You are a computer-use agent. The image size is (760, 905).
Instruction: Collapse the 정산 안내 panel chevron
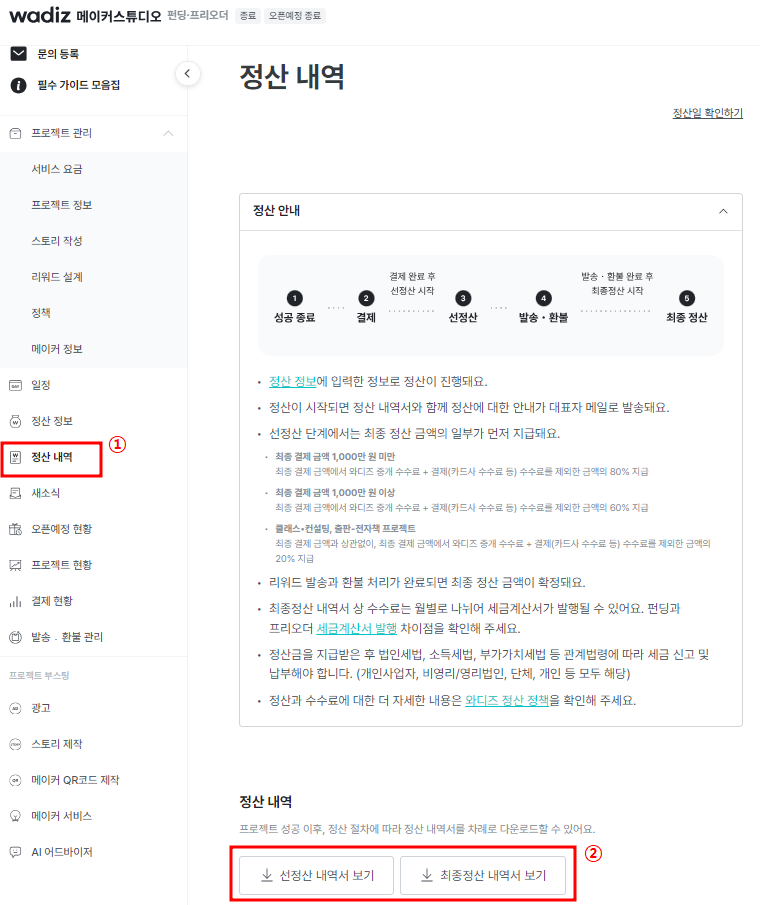[723, 211]
